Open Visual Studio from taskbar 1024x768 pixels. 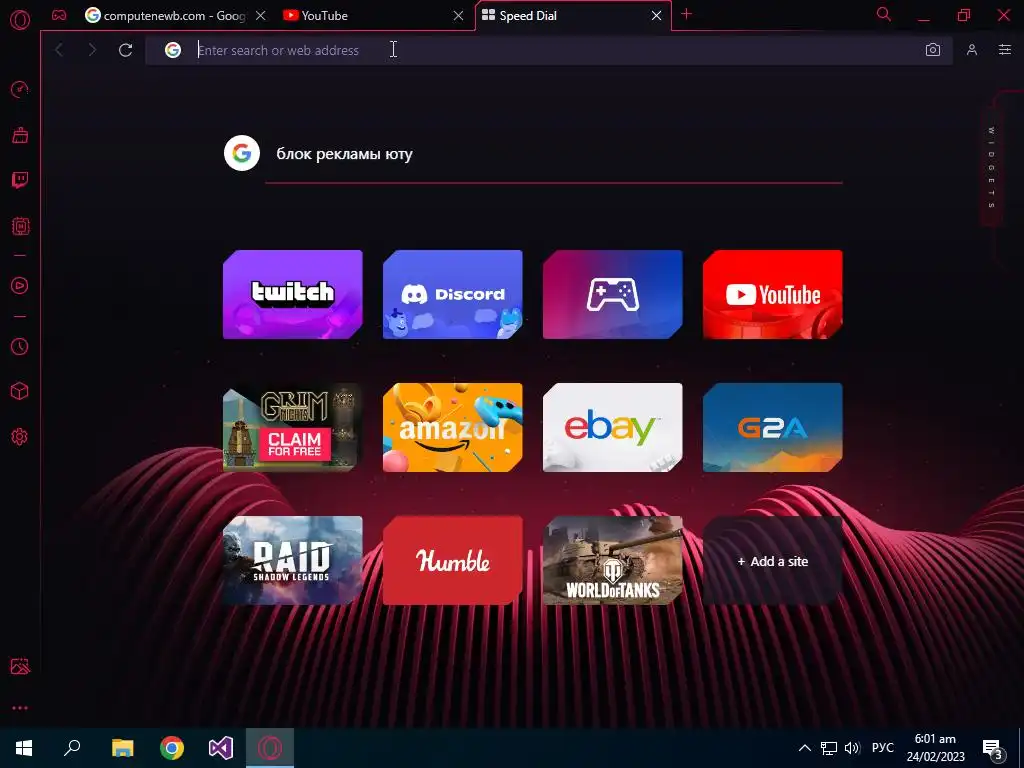pos(221,748)
